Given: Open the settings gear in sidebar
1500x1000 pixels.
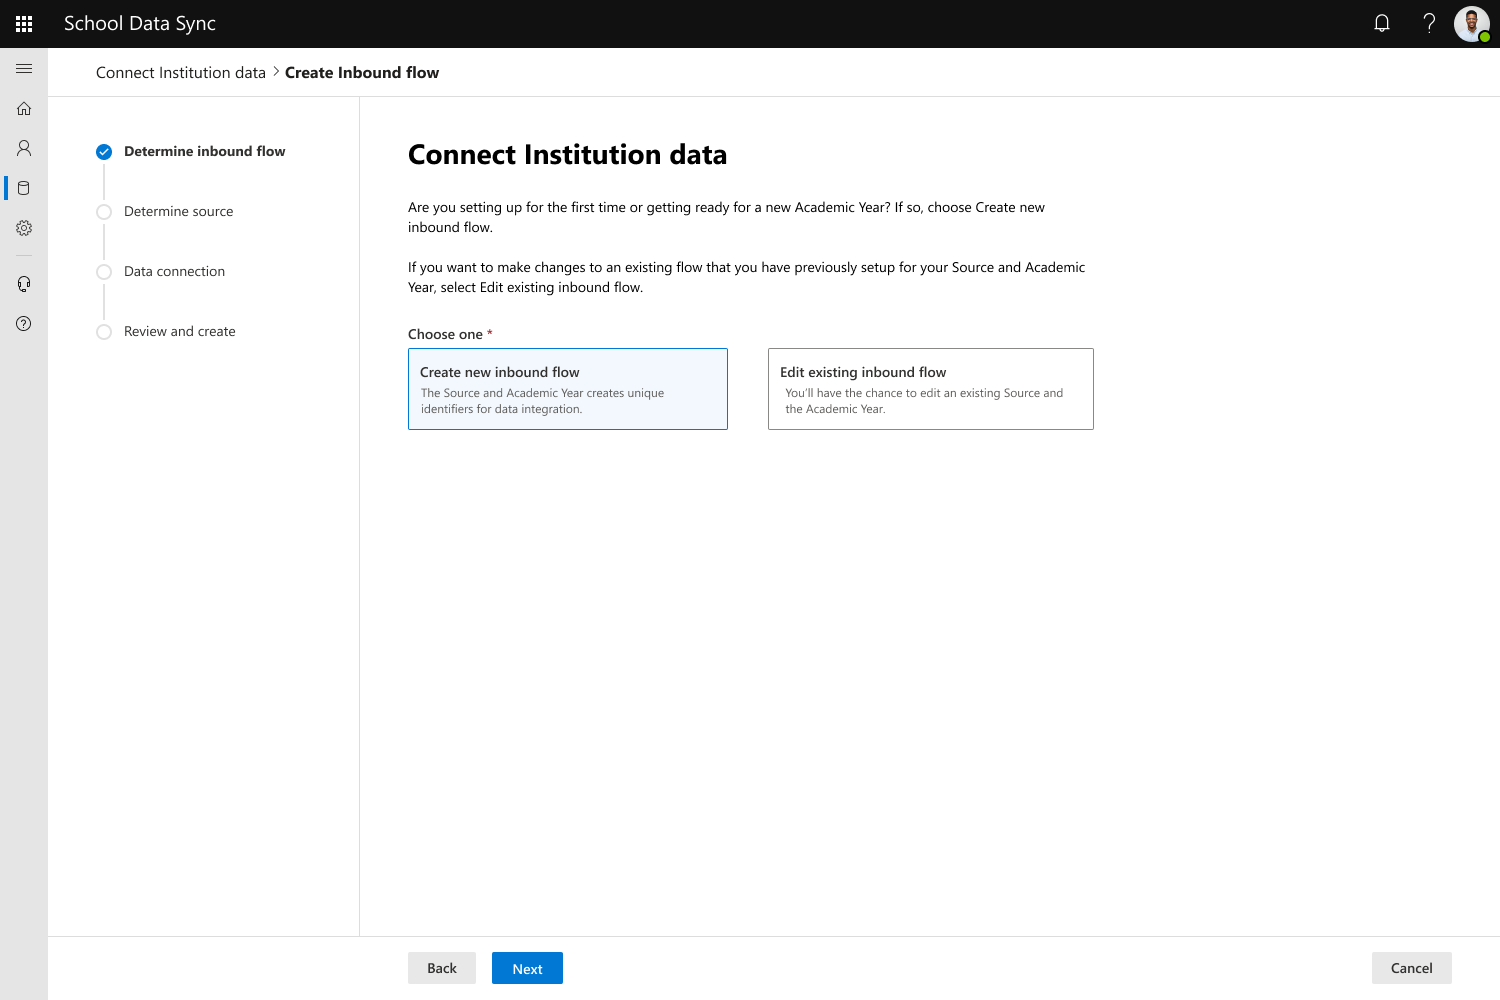Looking at the screenshot, I should (x=24, y=228).
